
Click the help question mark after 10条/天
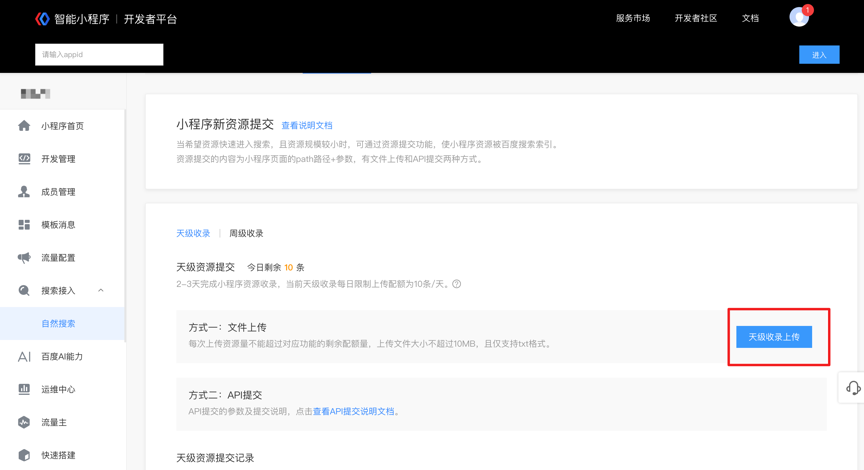457,284
